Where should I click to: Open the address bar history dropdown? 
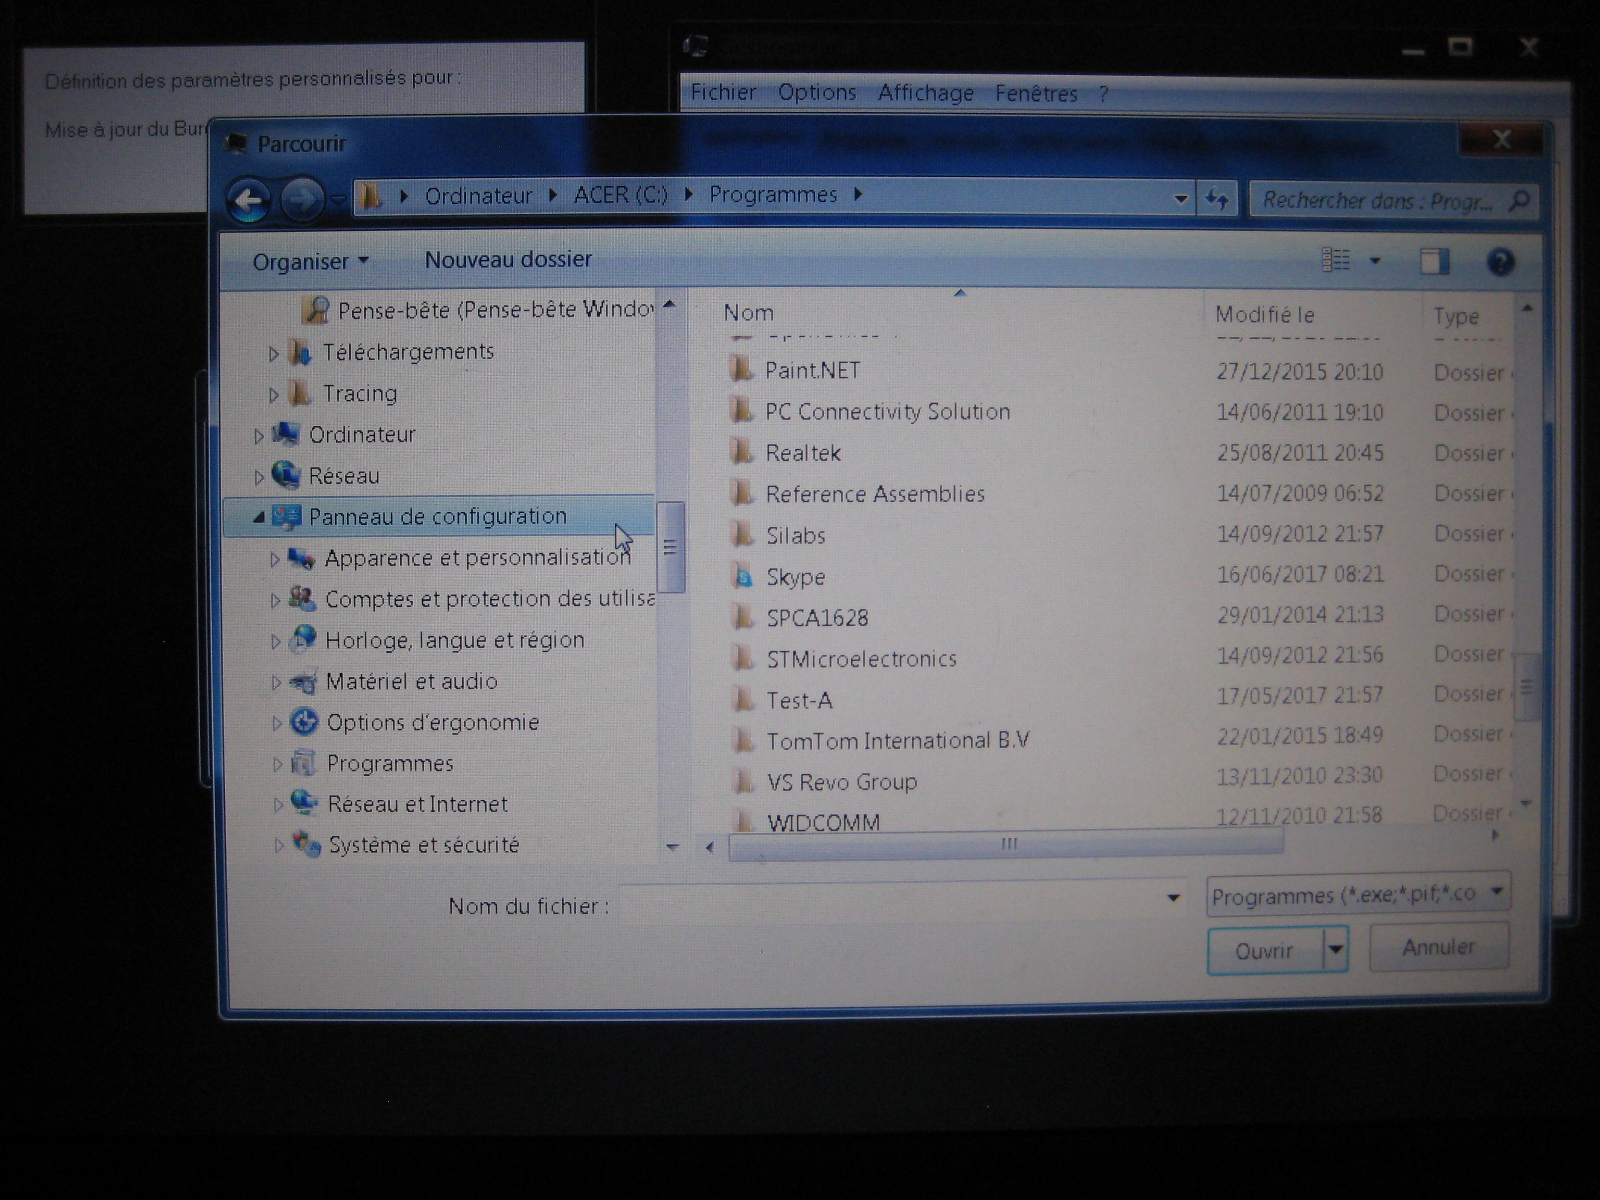[x=1181, y=199]
